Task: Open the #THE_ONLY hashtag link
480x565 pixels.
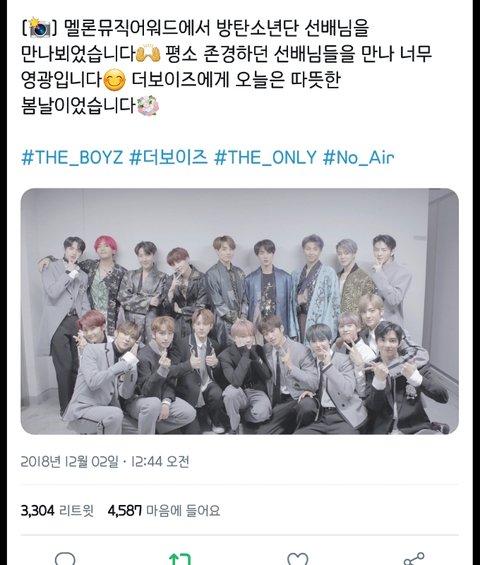Action: [x=265, y=157]
